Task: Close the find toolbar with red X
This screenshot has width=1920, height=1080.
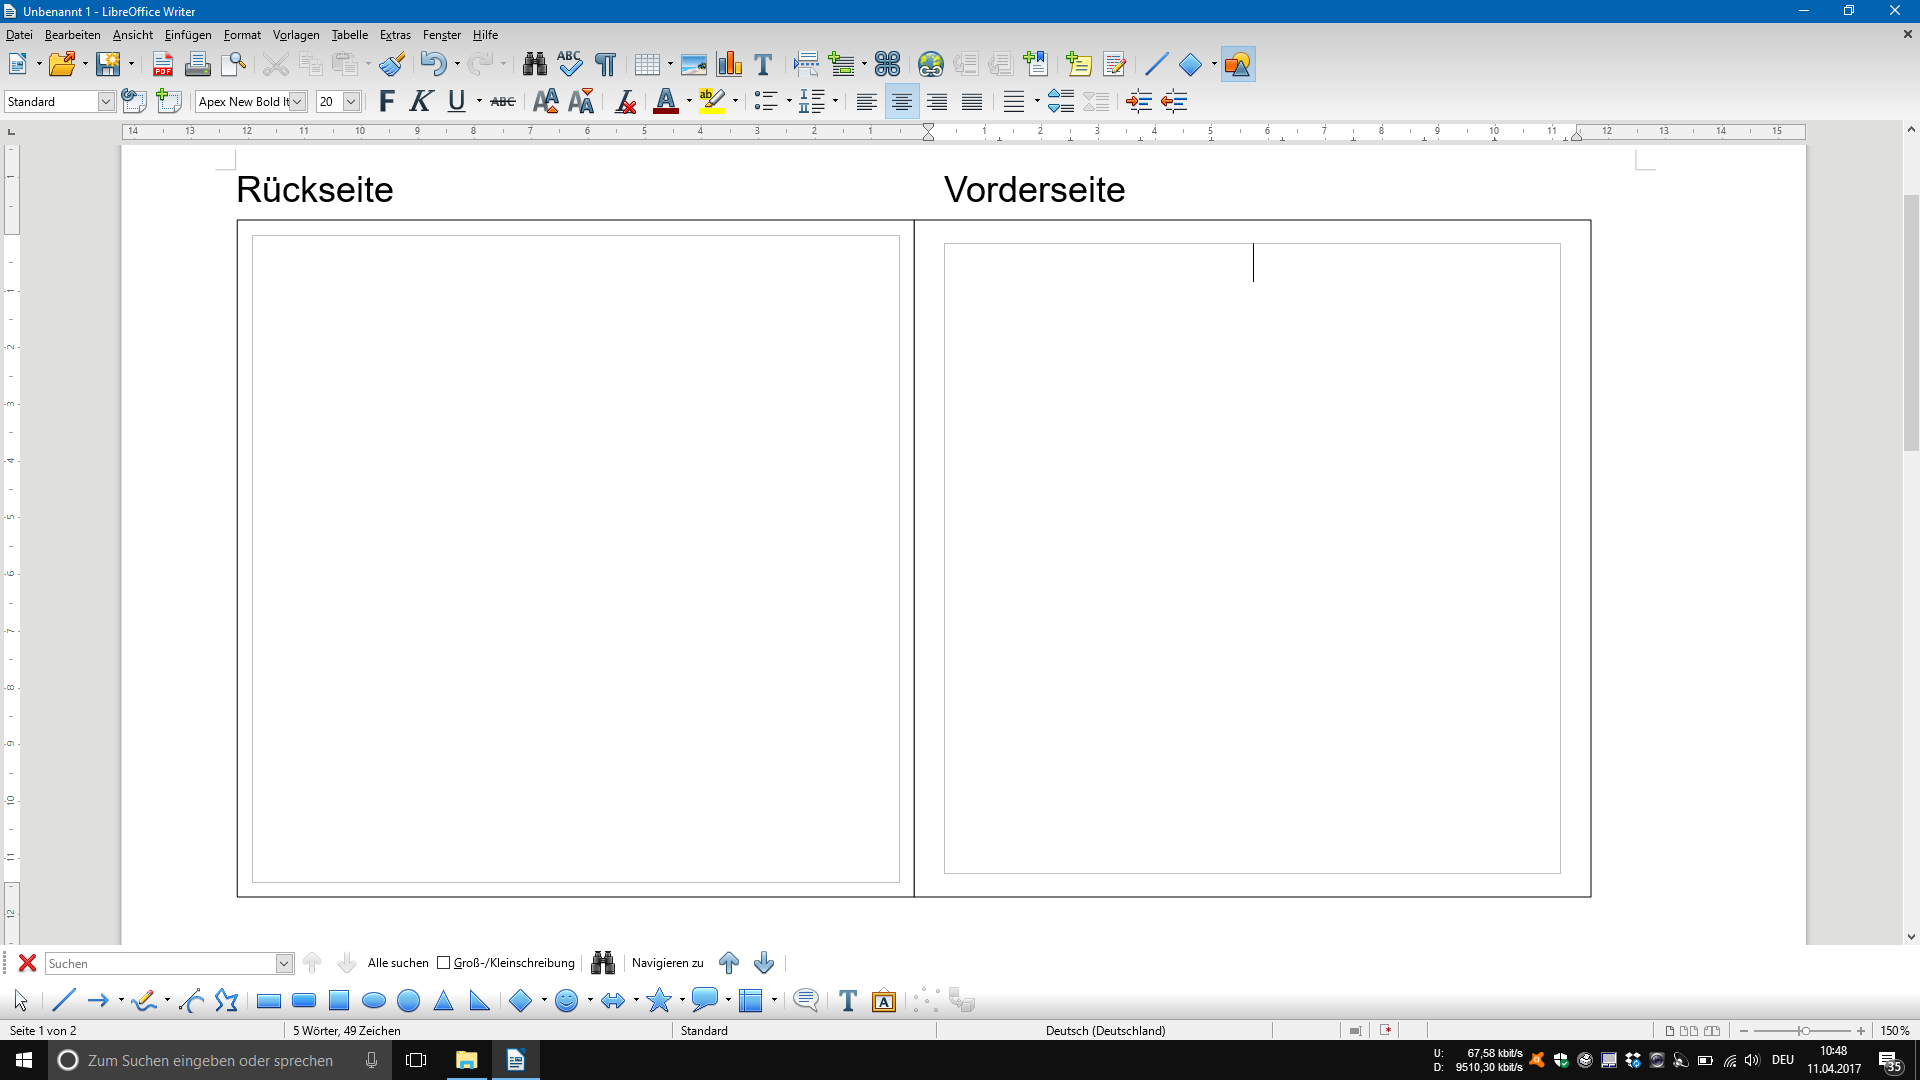Action: [x=28, y=963]
